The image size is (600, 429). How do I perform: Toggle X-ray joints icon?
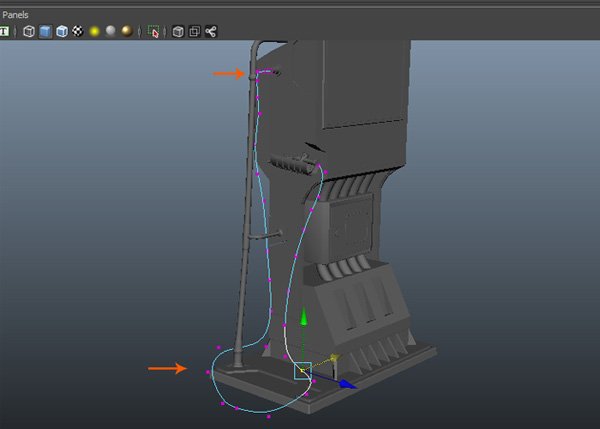[x=211, y=31]
